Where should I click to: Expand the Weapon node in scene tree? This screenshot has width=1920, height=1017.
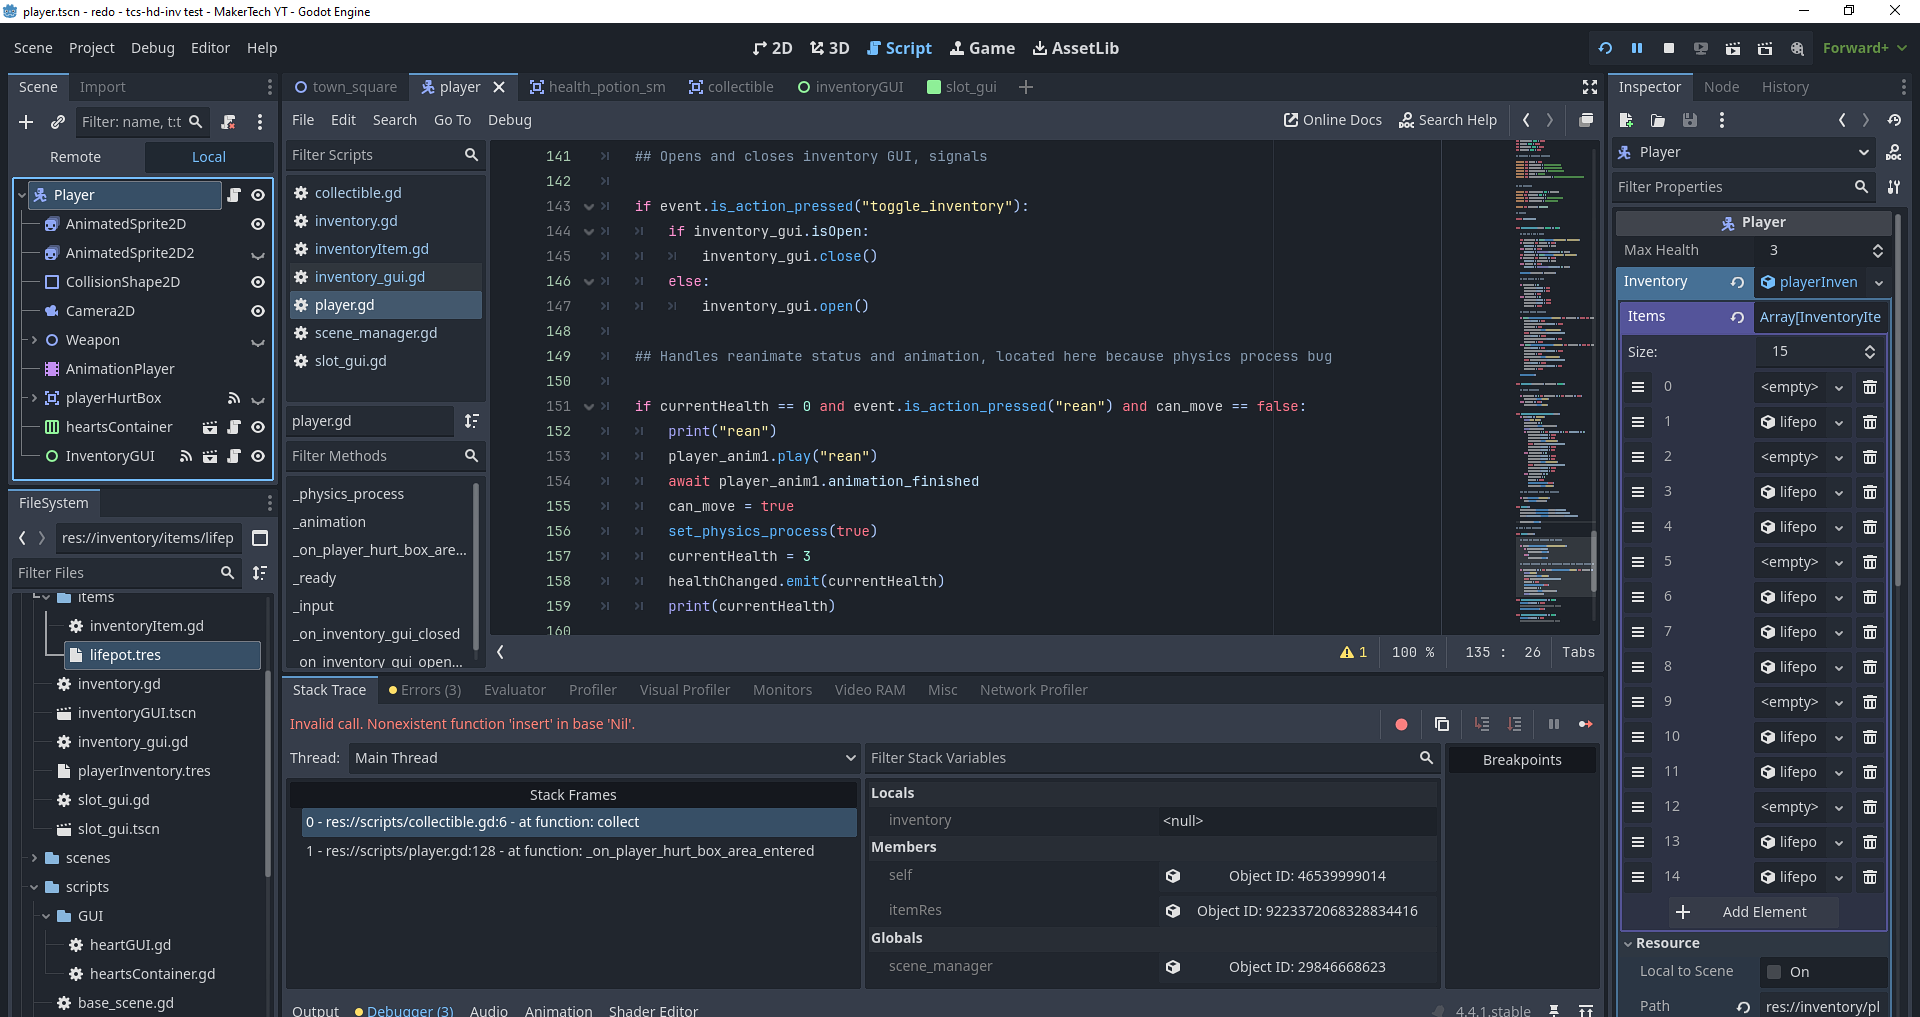[34, 340]
